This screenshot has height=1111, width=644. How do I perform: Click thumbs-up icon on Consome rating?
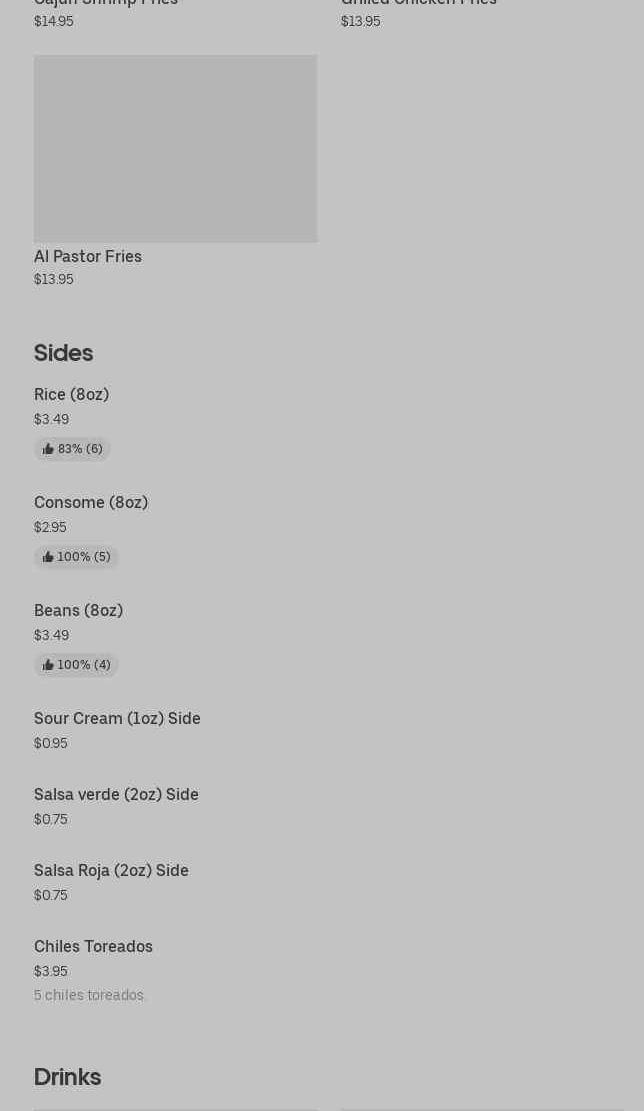[48, 557]
